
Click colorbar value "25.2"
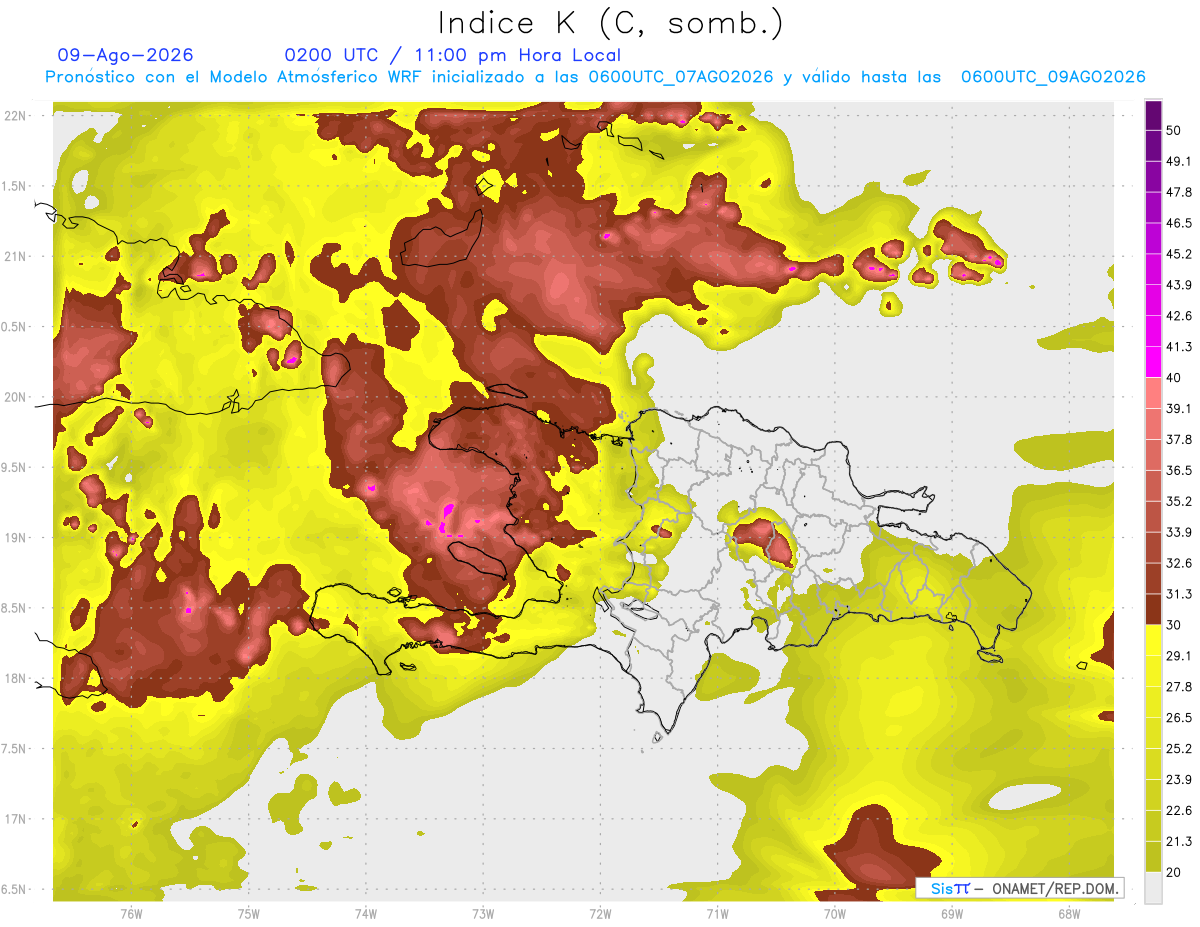pos(1179,749)
